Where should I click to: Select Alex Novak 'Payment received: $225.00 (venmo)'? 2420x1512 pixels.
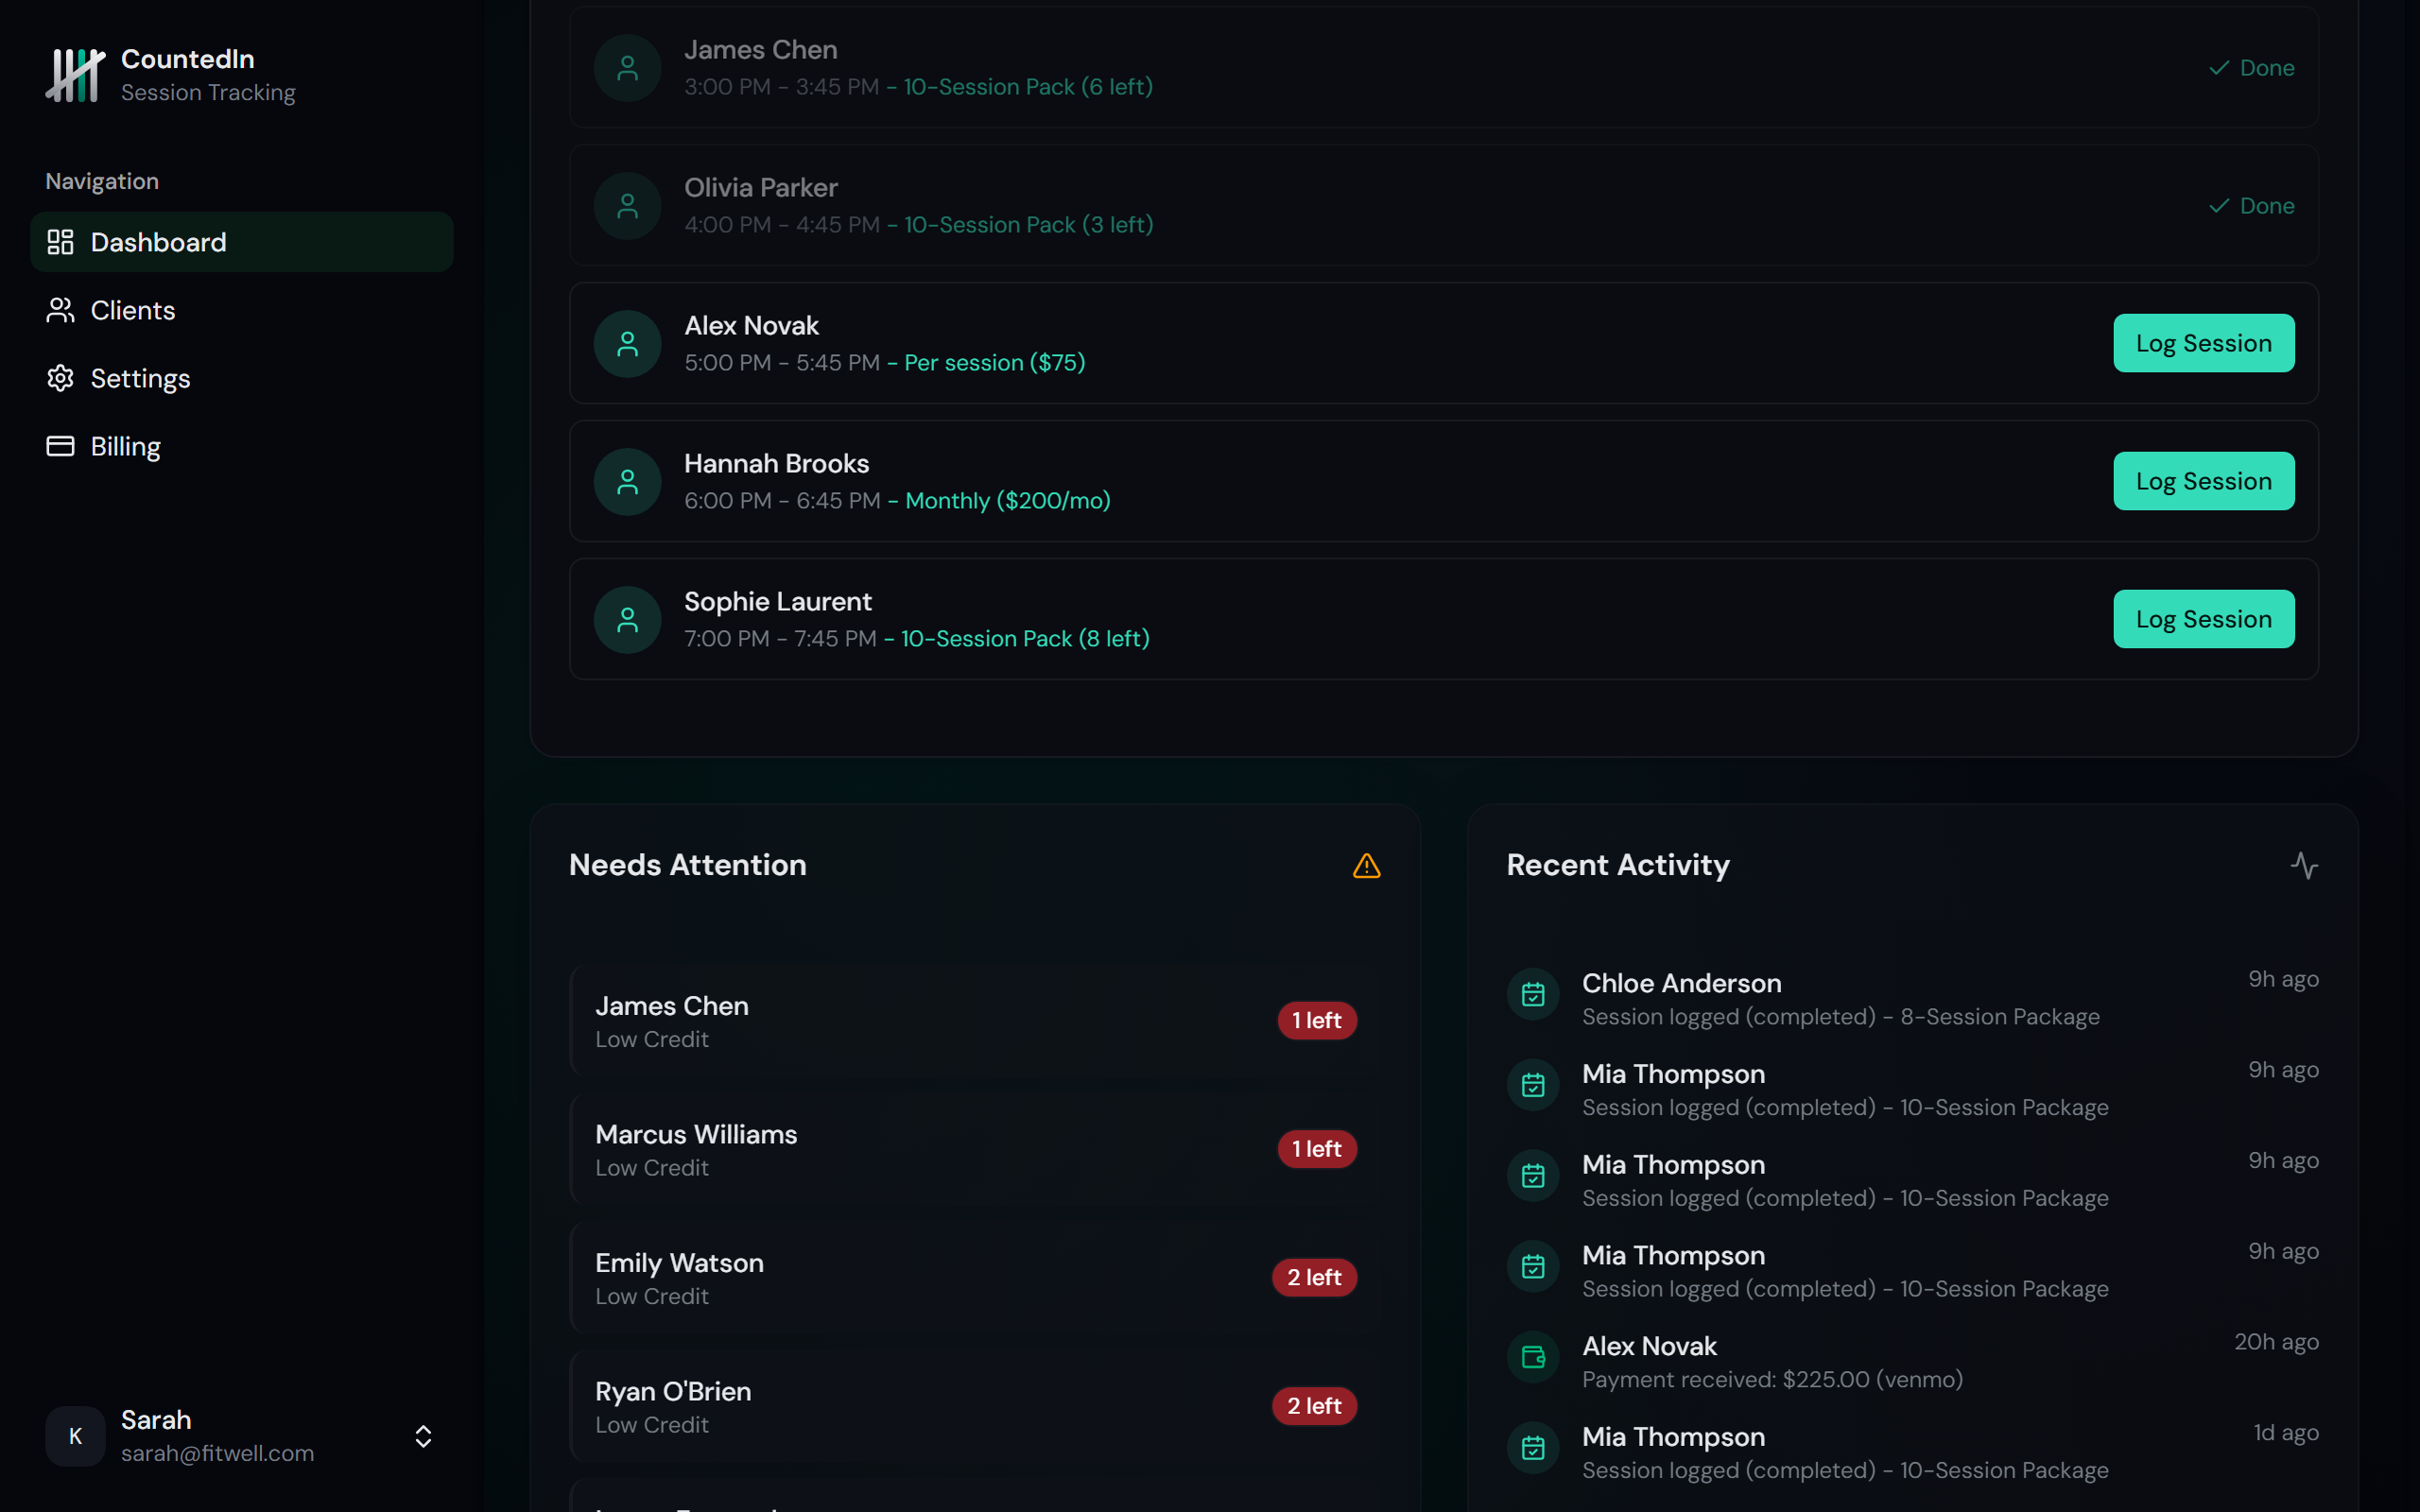pos(1772,1380)
